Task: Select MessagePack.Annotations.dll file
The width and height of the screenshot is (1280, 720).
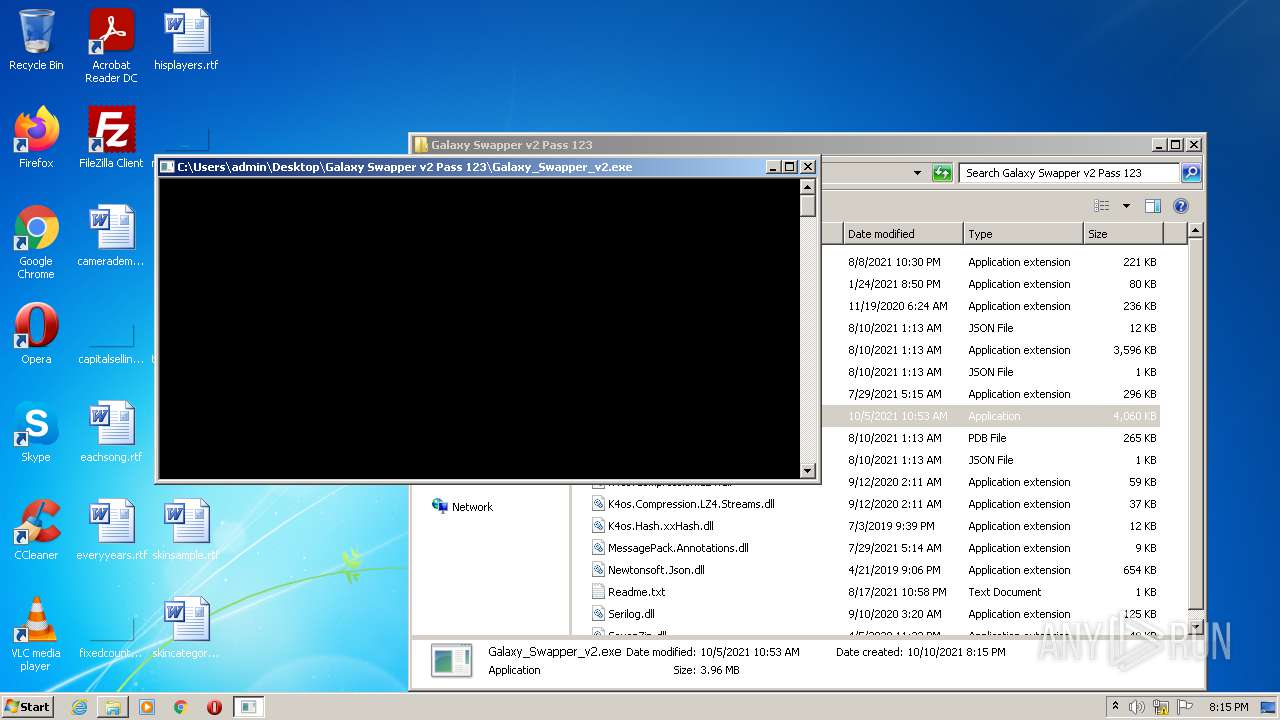Action: (670, 548)
